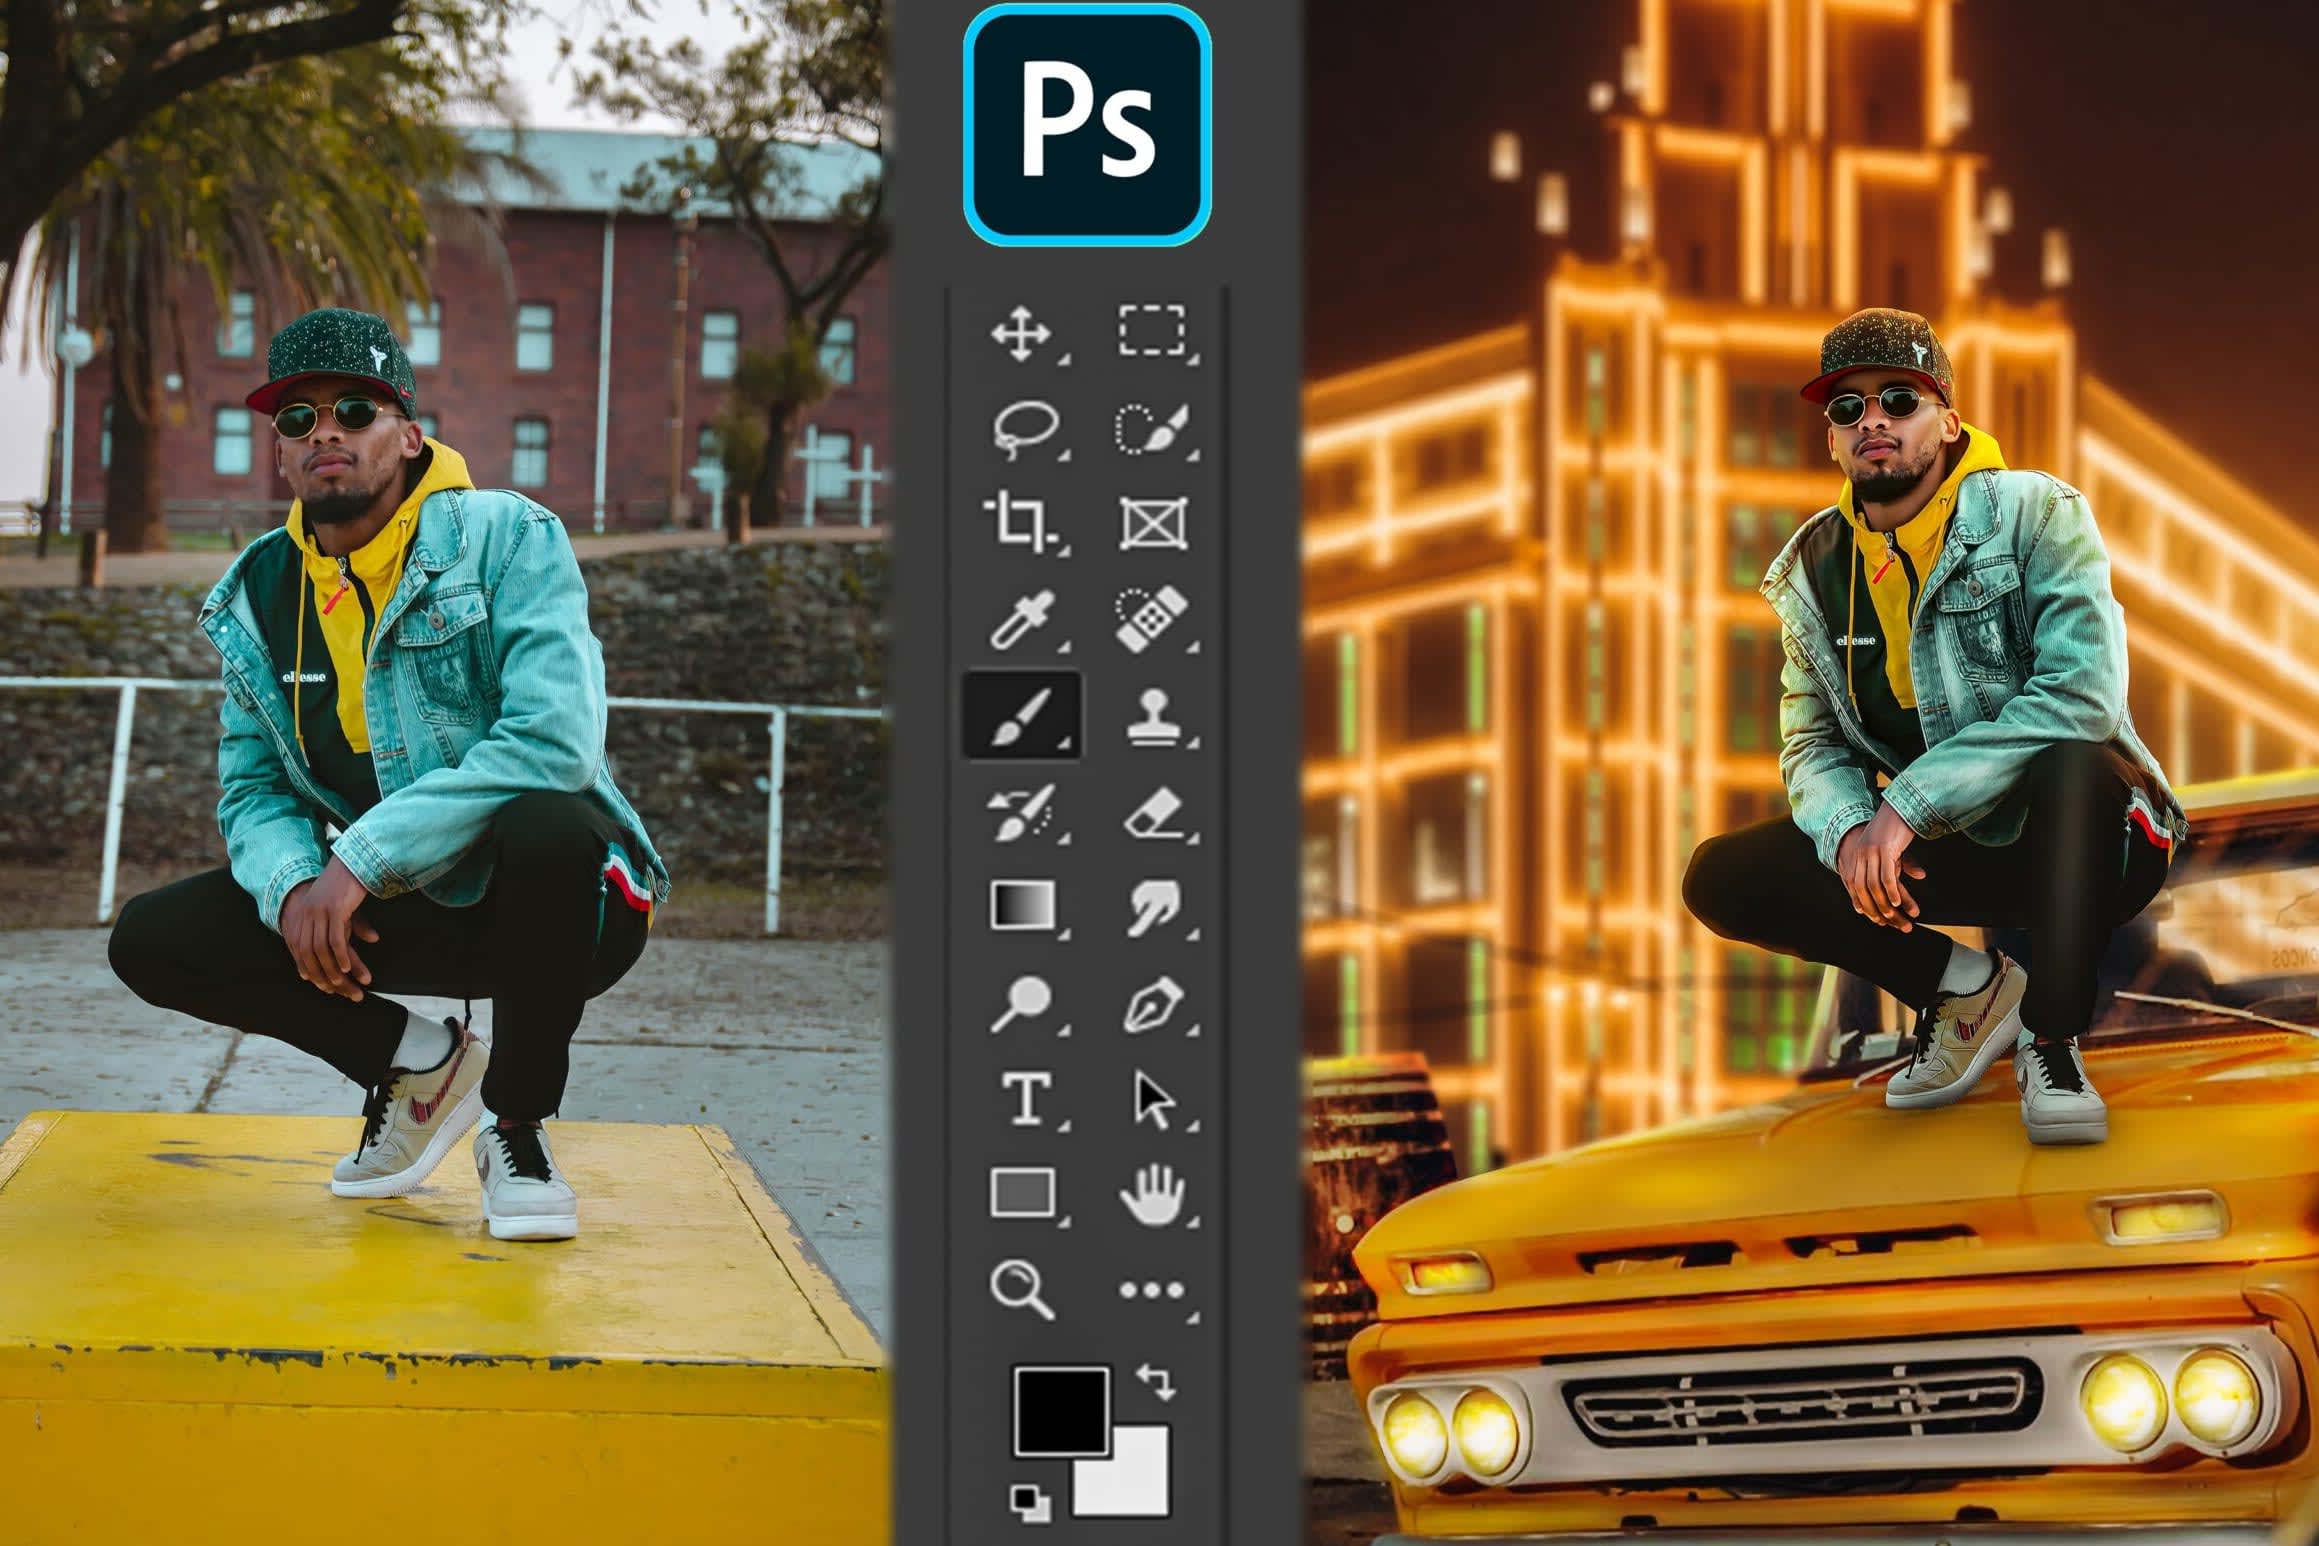Select the Dodge tool
The width and height of the screenshot is (2319, 1546).
(1020, 1003)
